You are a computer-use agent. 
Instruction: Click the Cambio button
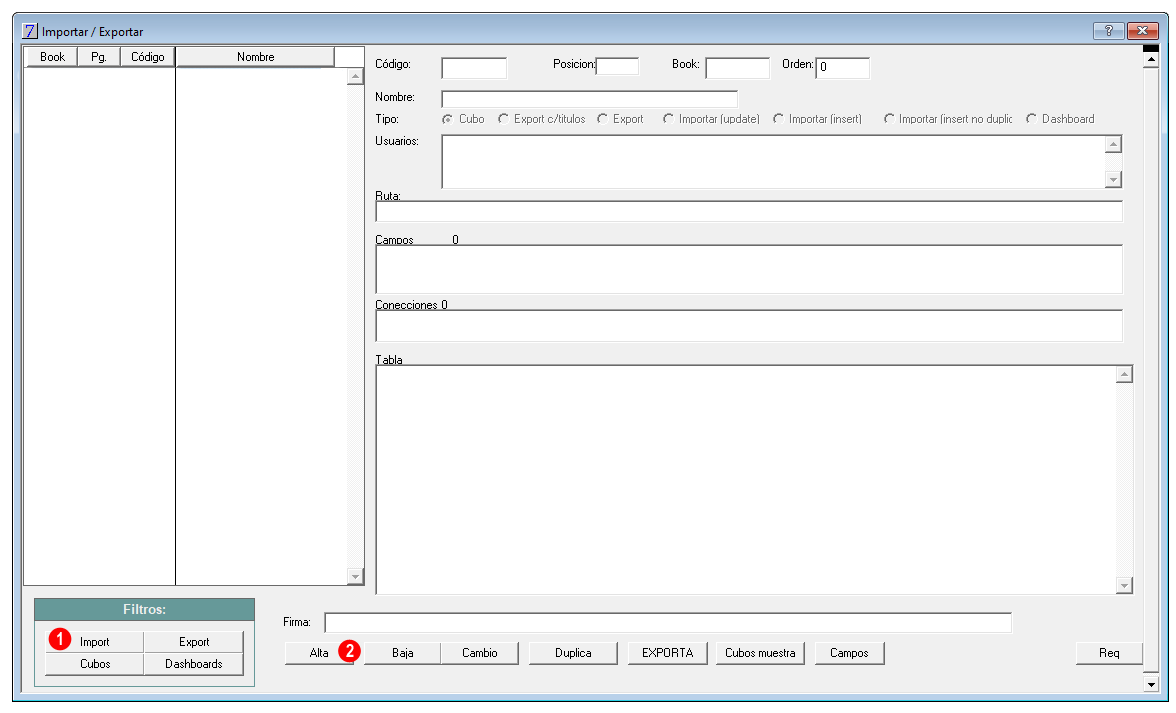(480, 653)
